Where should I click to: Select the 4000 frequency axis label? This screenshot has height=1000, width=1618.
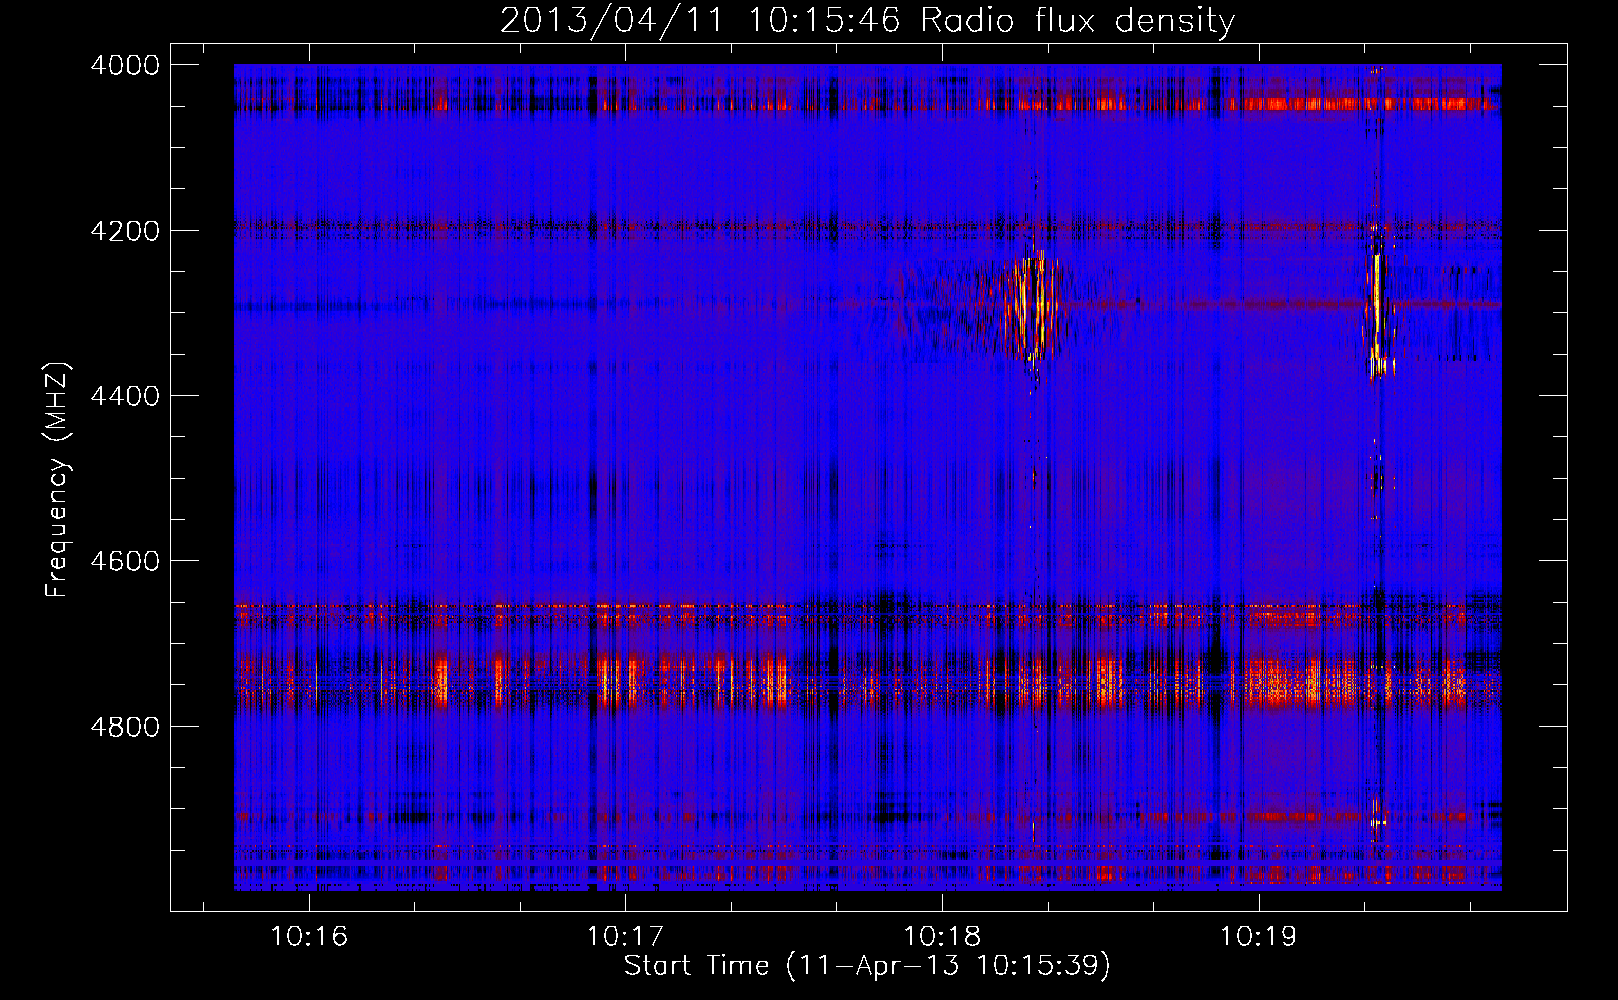click(x=125, y=65)
